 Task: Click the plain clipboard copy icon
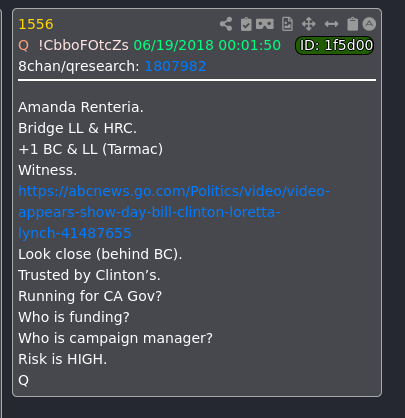pos(352,24)
